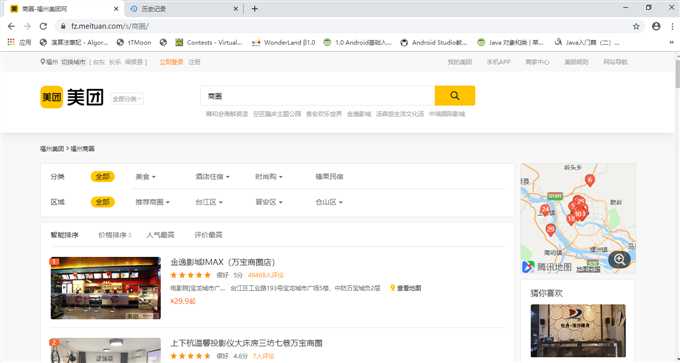
Task: Click the 注册 register link
Action: click(x=194, y=62)
